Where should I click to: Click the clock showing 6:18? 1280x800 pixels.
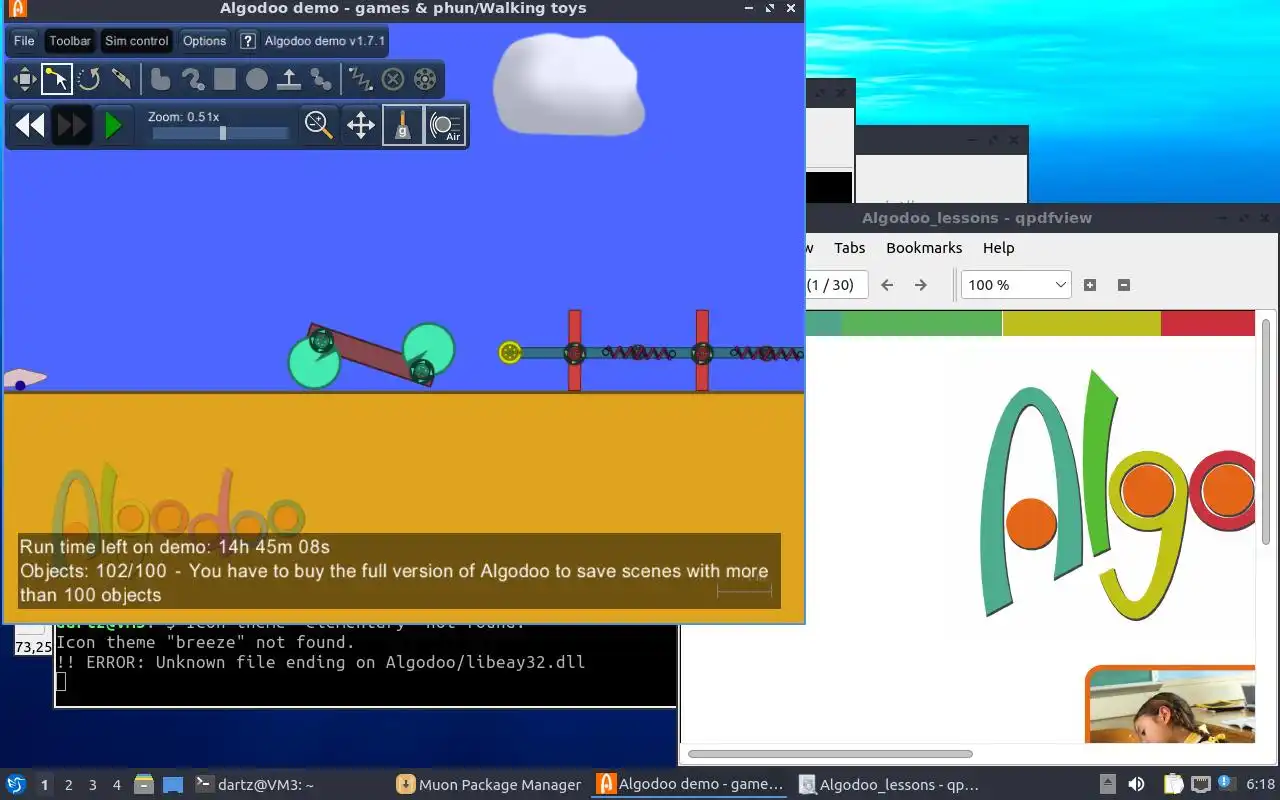click(x=1261, y=785)
